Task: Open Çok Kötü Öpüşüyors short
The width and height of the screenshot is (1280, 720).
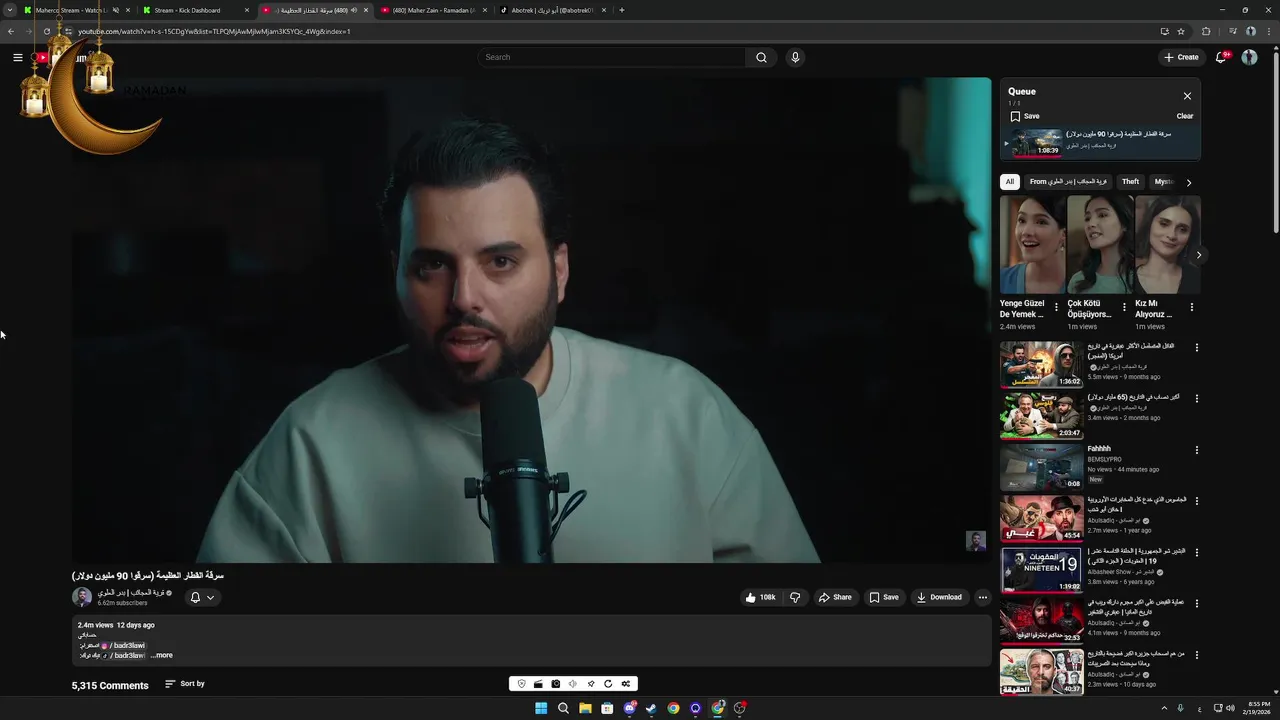Action: (1100, 245)
